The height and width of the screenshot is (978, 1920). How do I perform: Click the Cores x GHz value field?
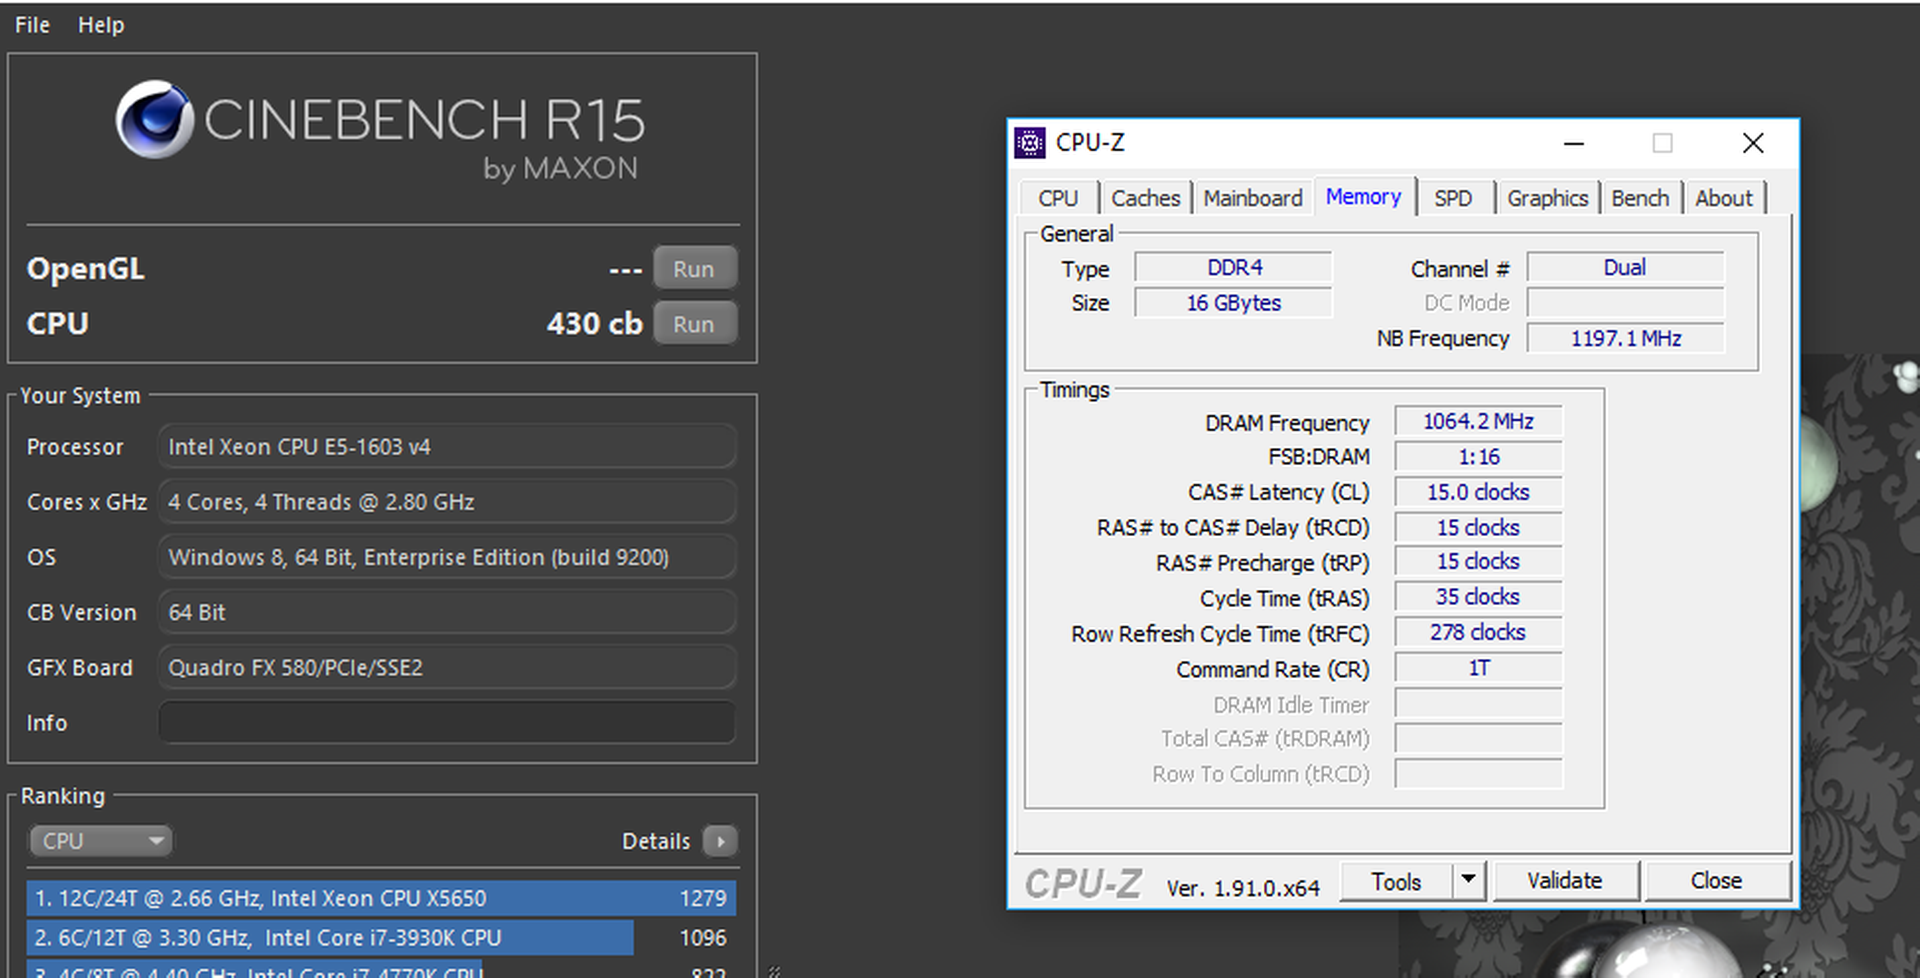447,502
